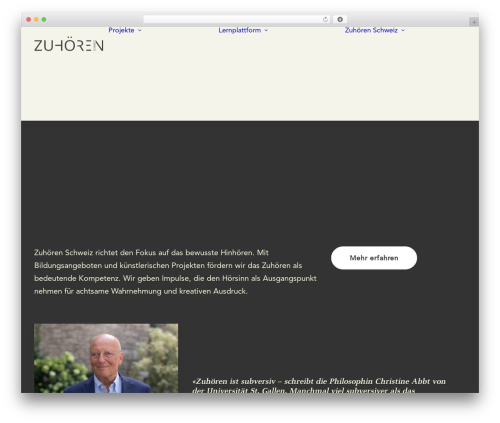Click the Mehr erfahren button
The image size is (500, 423).
(374, 258)
